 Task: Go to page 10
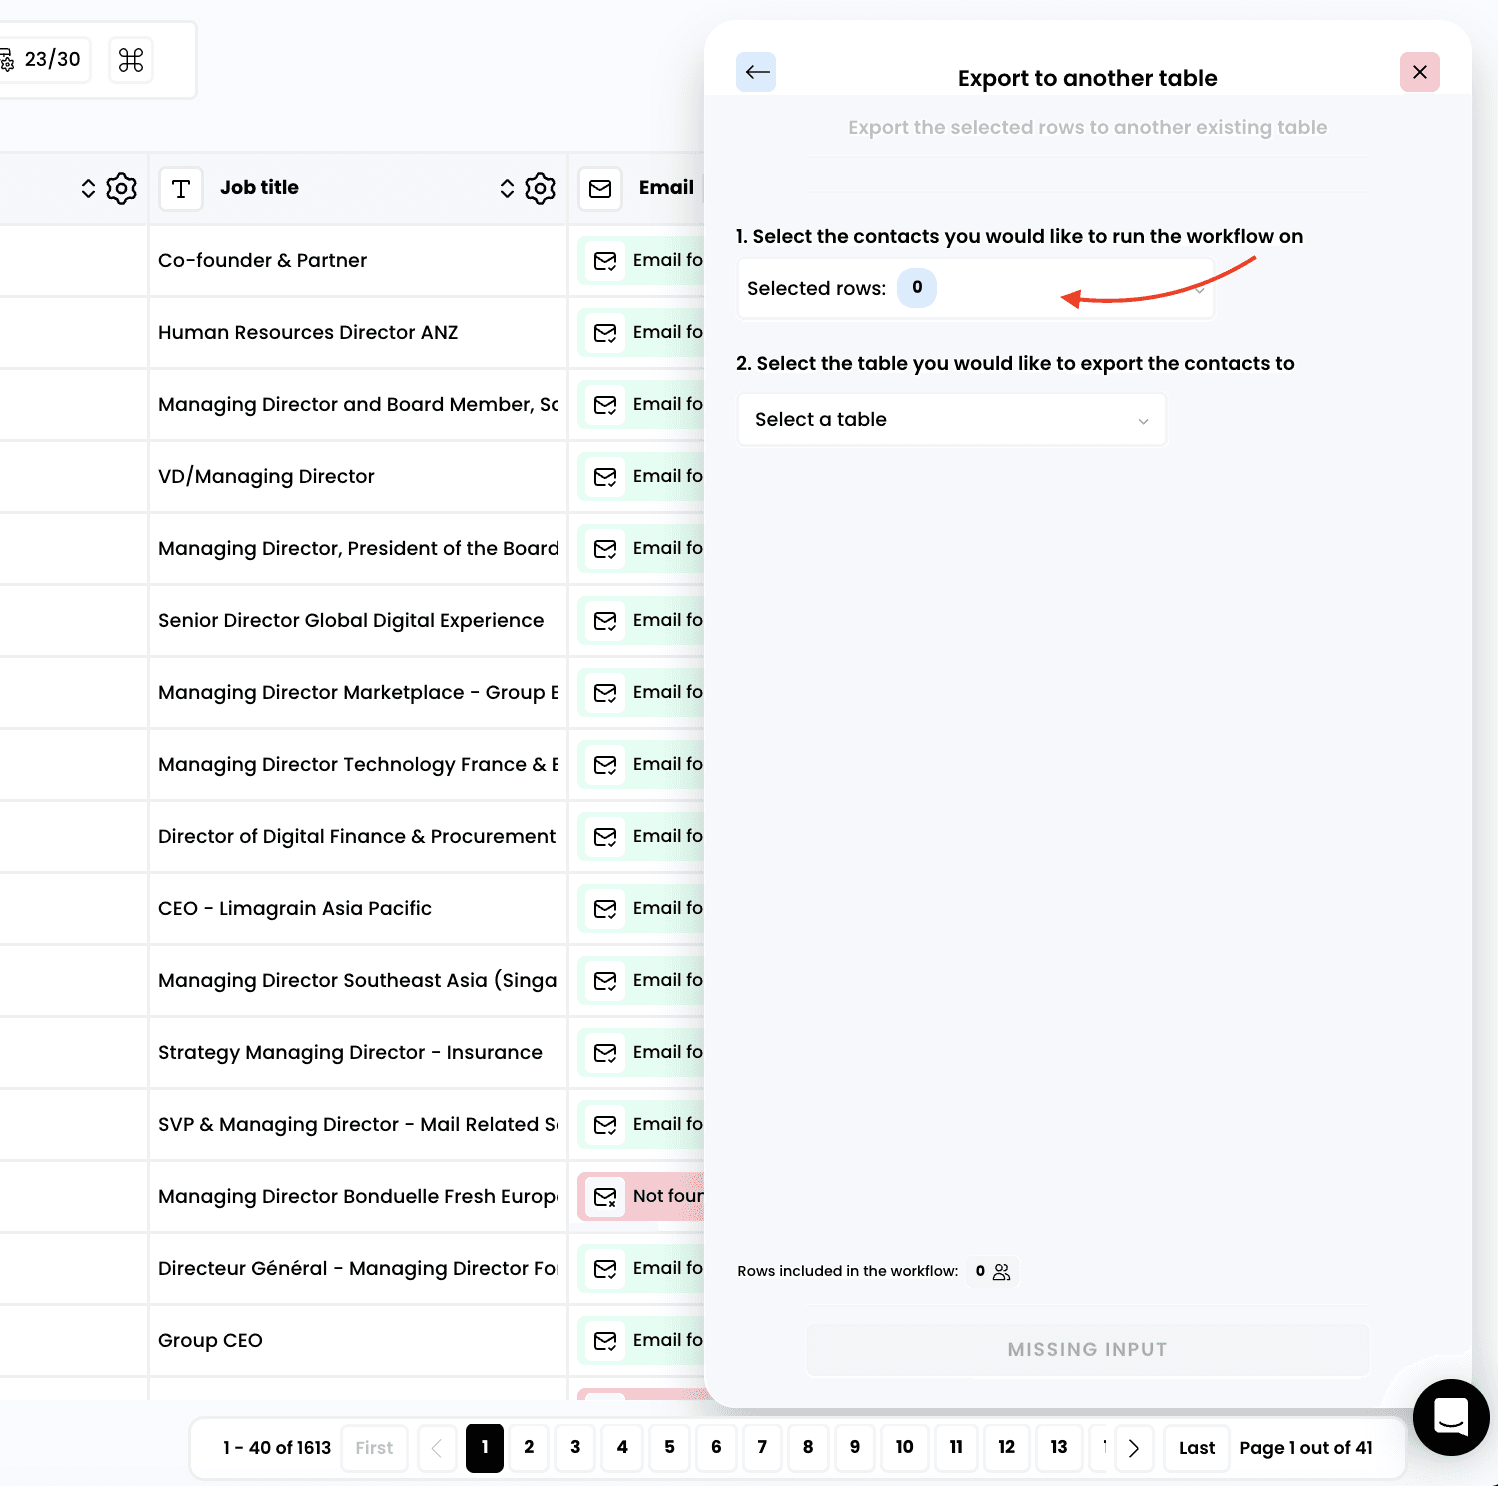coord(904,1448)
